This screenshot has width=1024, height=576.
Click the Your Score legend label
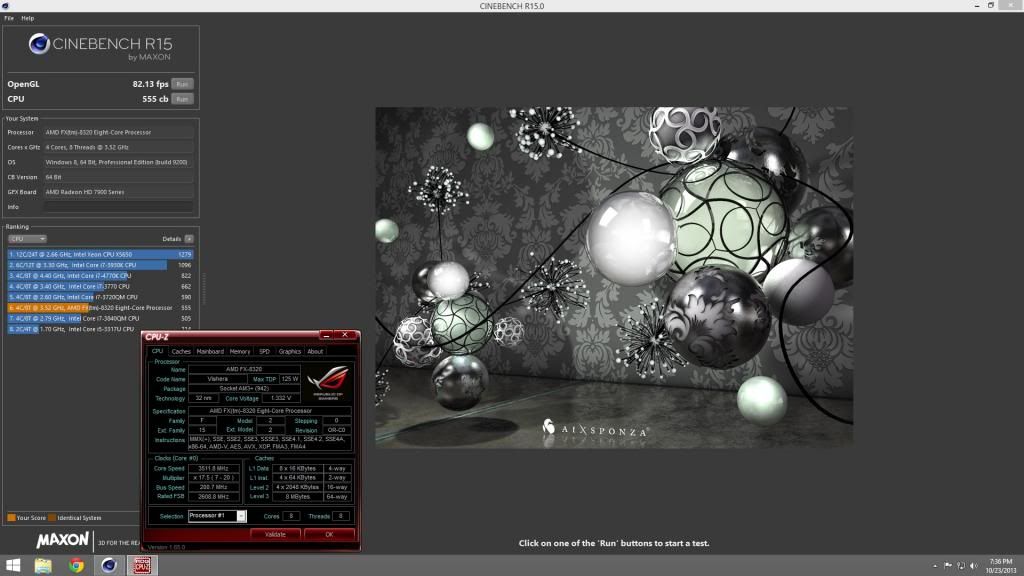pos(31,518)
